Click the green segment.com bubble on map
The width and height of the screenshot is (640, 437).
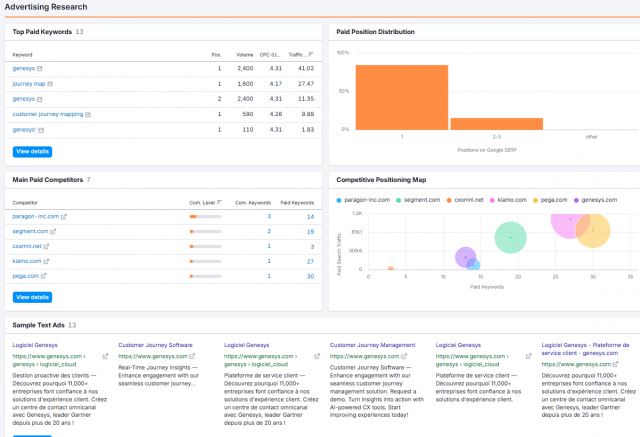(x=510, y=237)
